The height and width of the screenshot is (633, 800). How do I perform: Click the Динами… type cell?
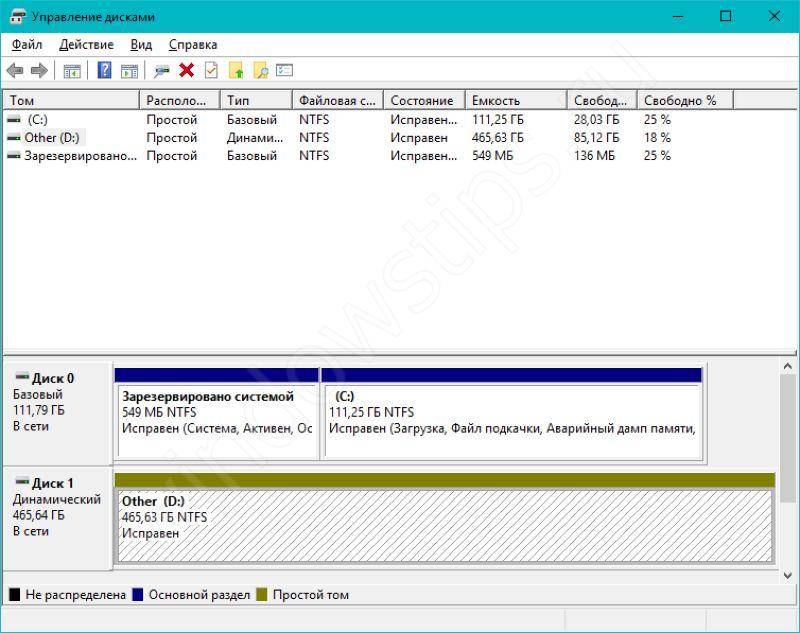pyautogui.click(x=255, y=138)
